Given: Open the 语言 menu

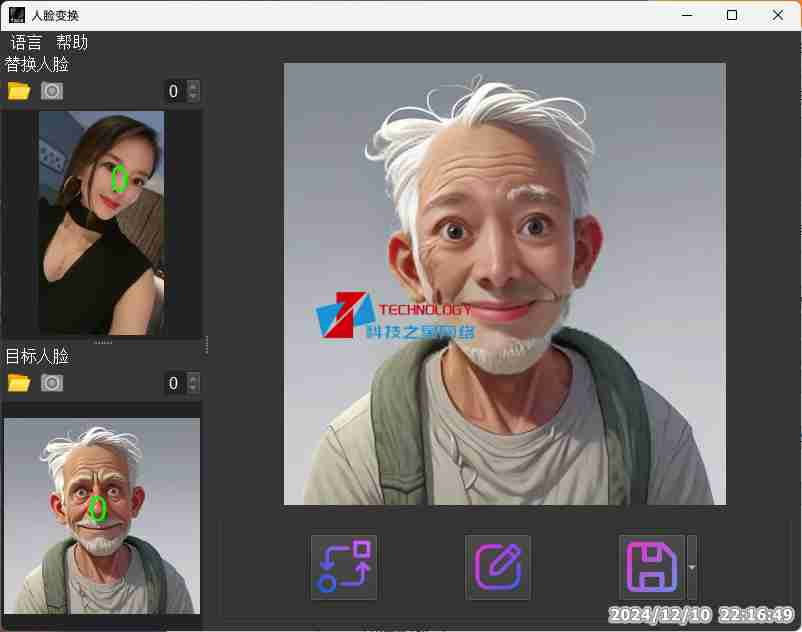Looking at the screenshot, I should (x=27, y=42).
